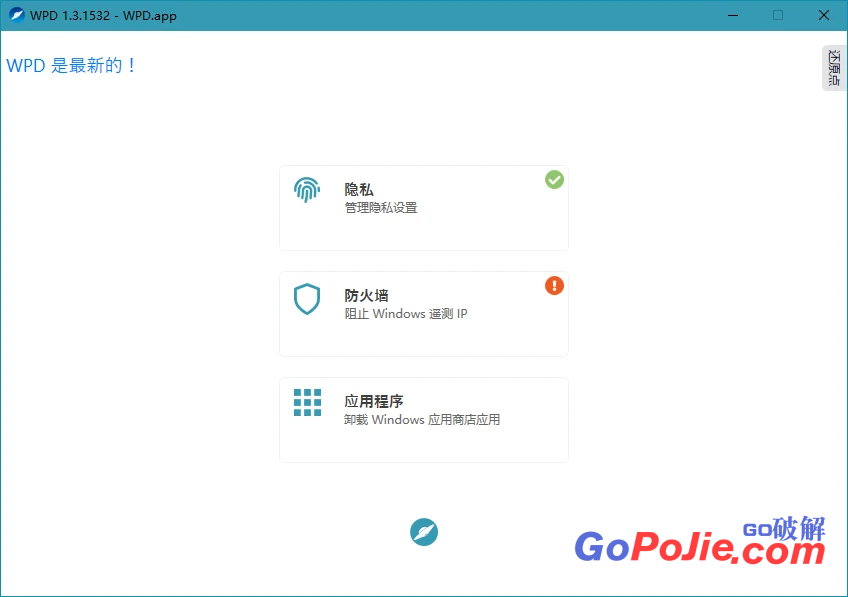The image size is (848, 597).
Task: Open the 隐私 card title
Action: click(359, 190)
